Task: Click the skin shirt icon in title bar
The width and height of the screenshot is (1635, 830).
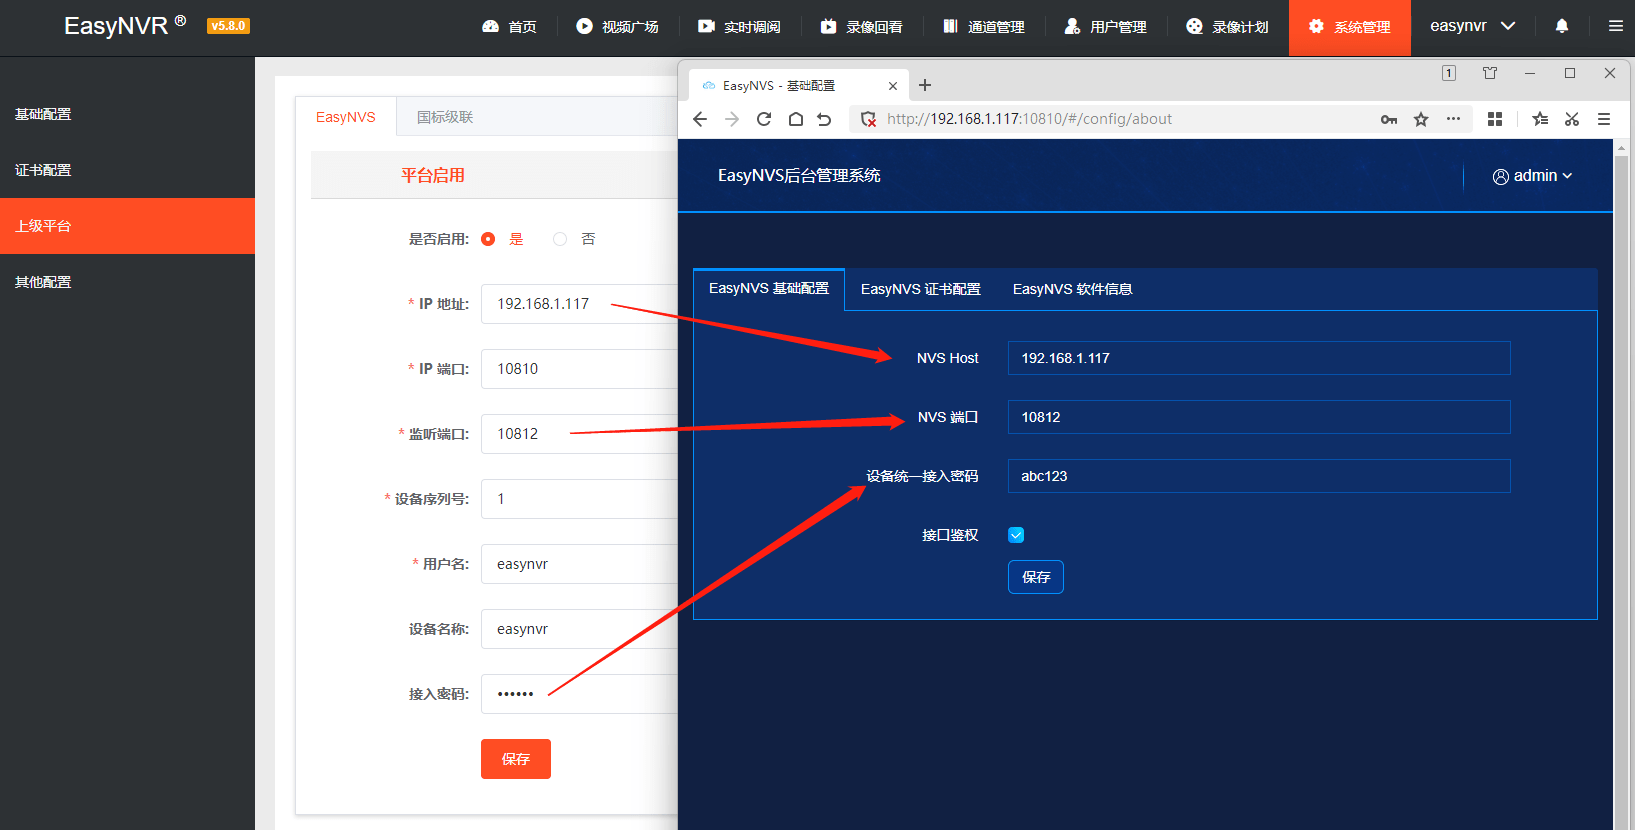Action: pos(1490,73)
